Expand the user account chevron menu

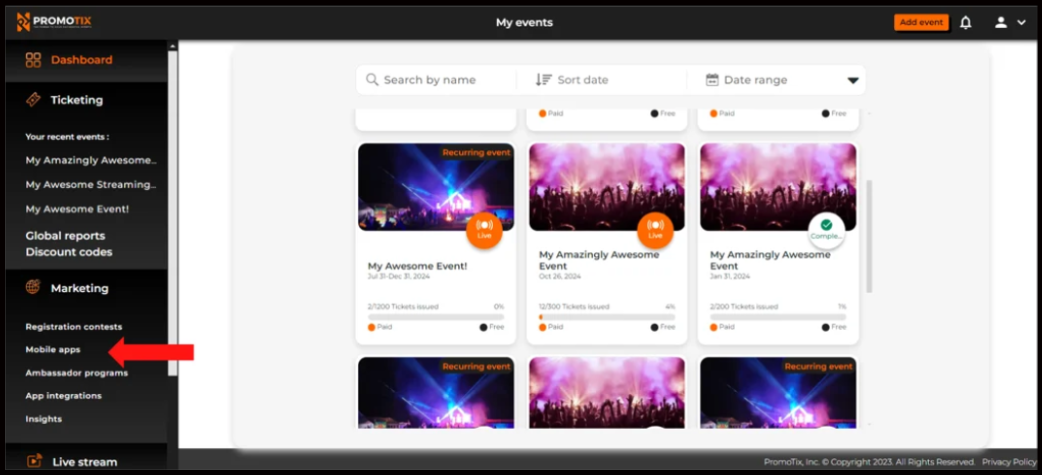[1021, 23]
